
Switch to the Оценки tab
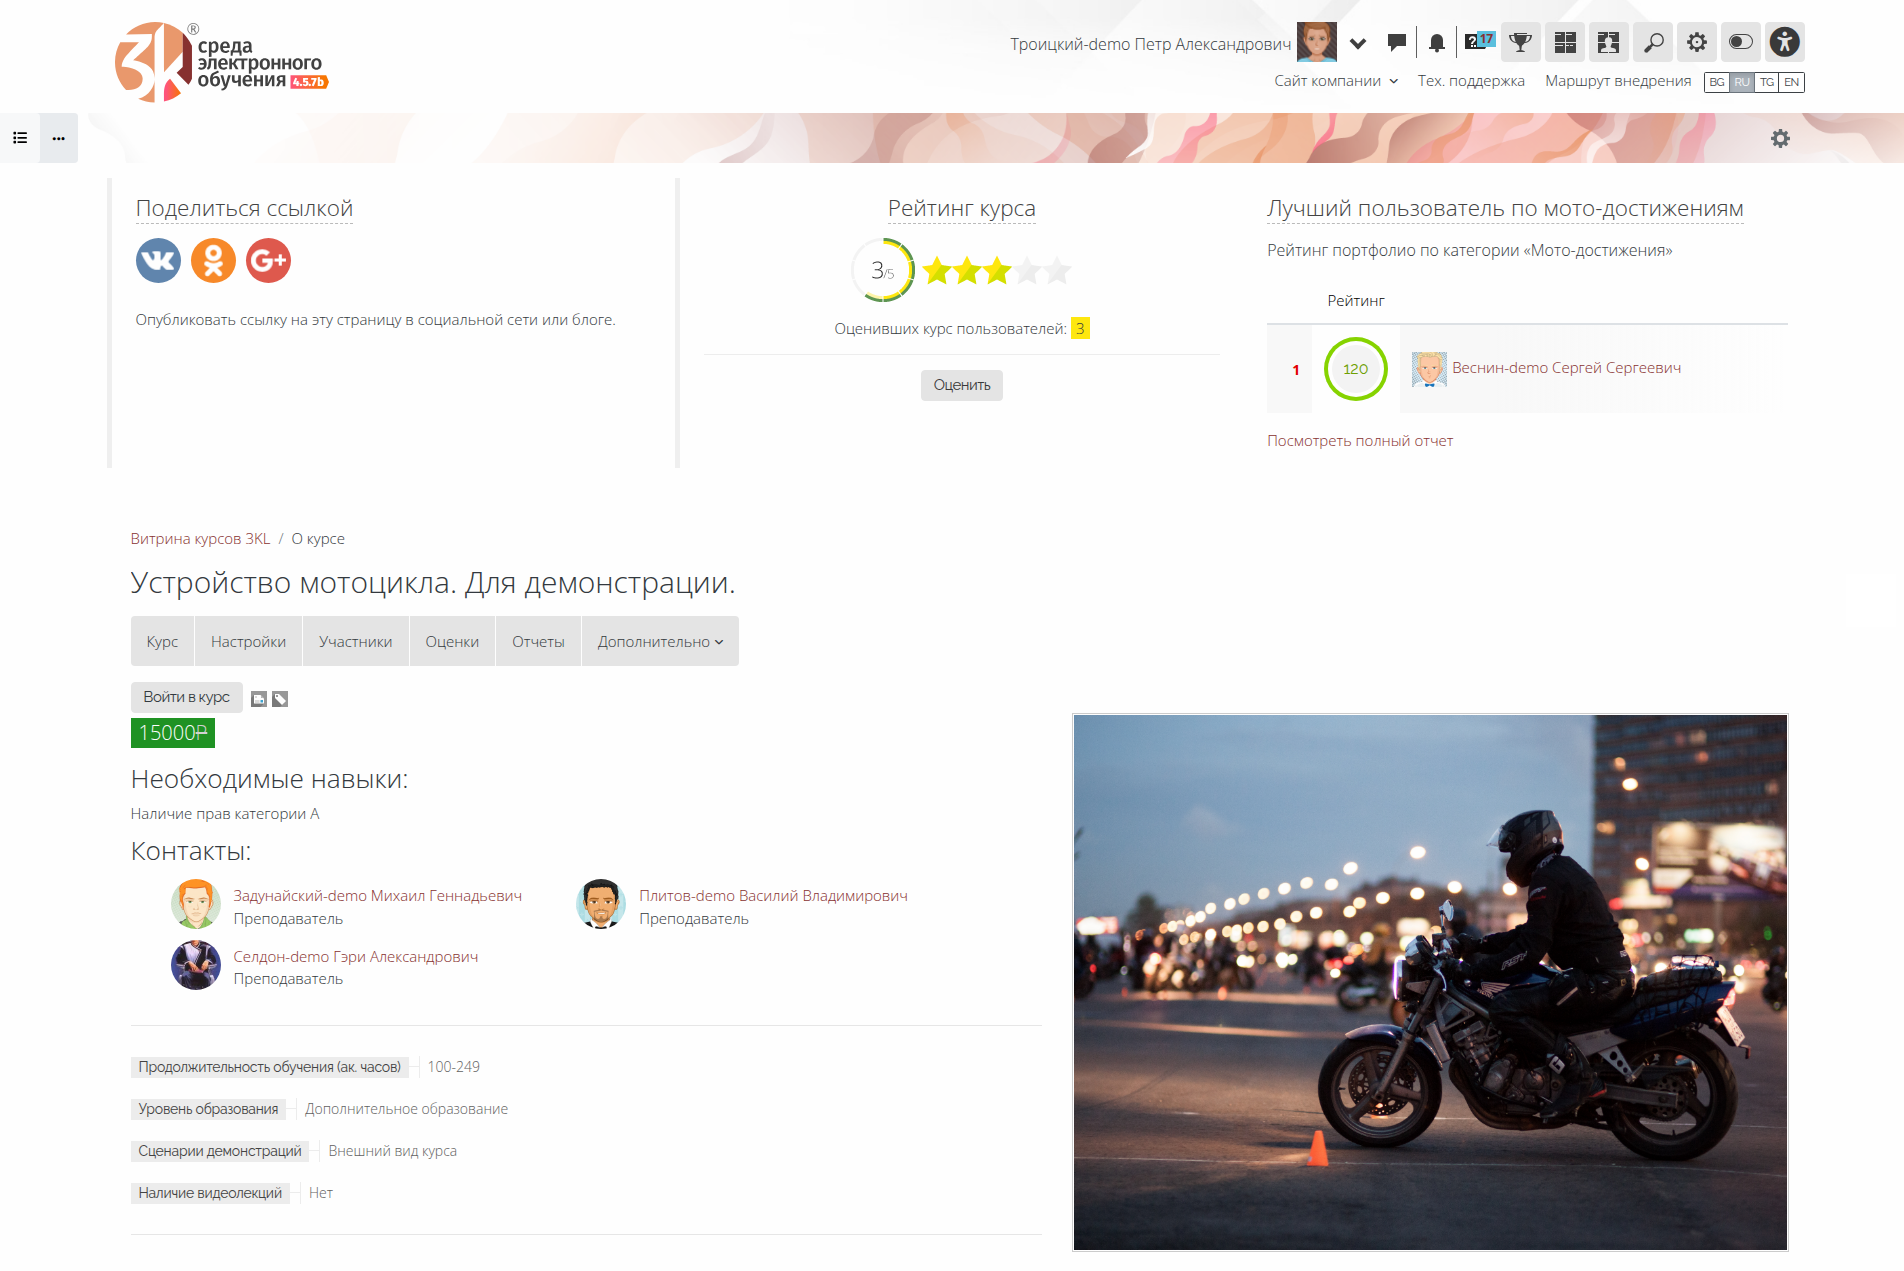452,642
